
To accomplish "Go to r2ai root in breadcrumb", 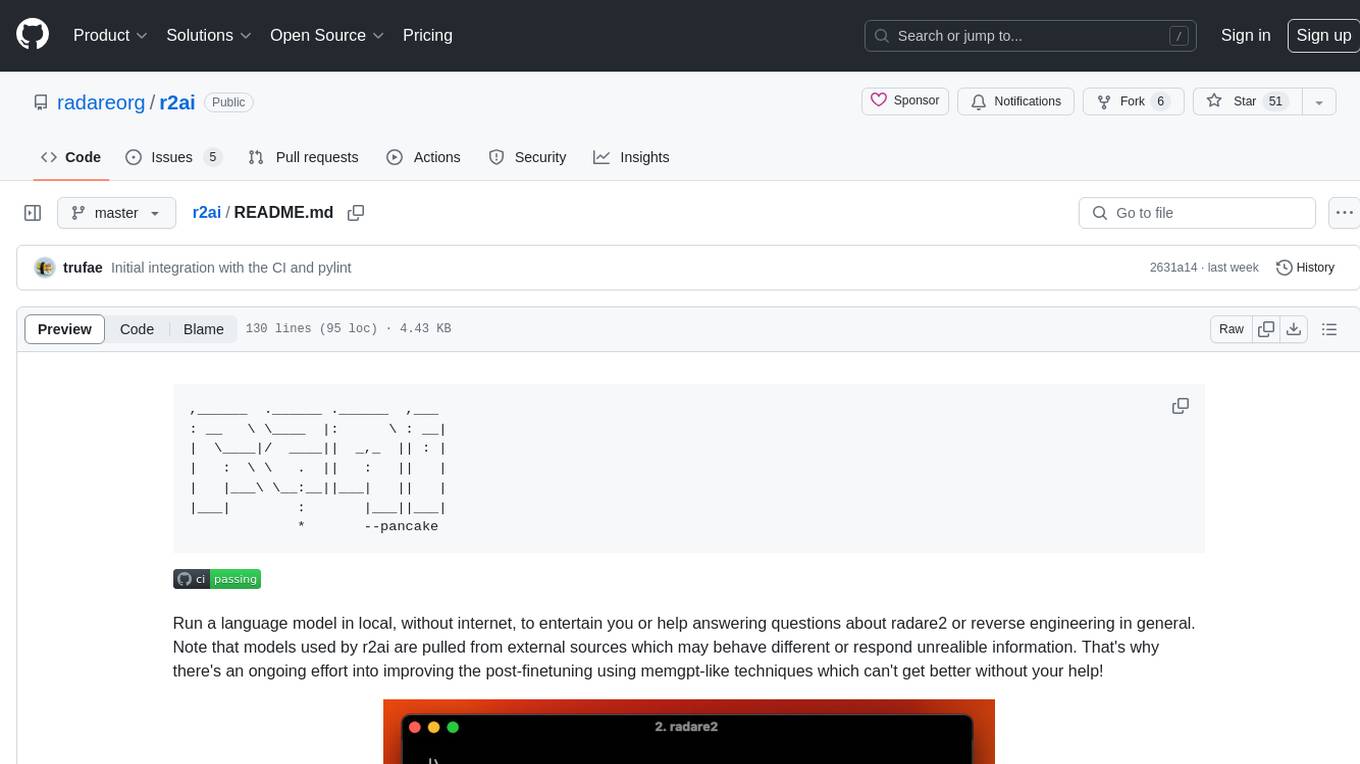I will (x=206, y=212).
